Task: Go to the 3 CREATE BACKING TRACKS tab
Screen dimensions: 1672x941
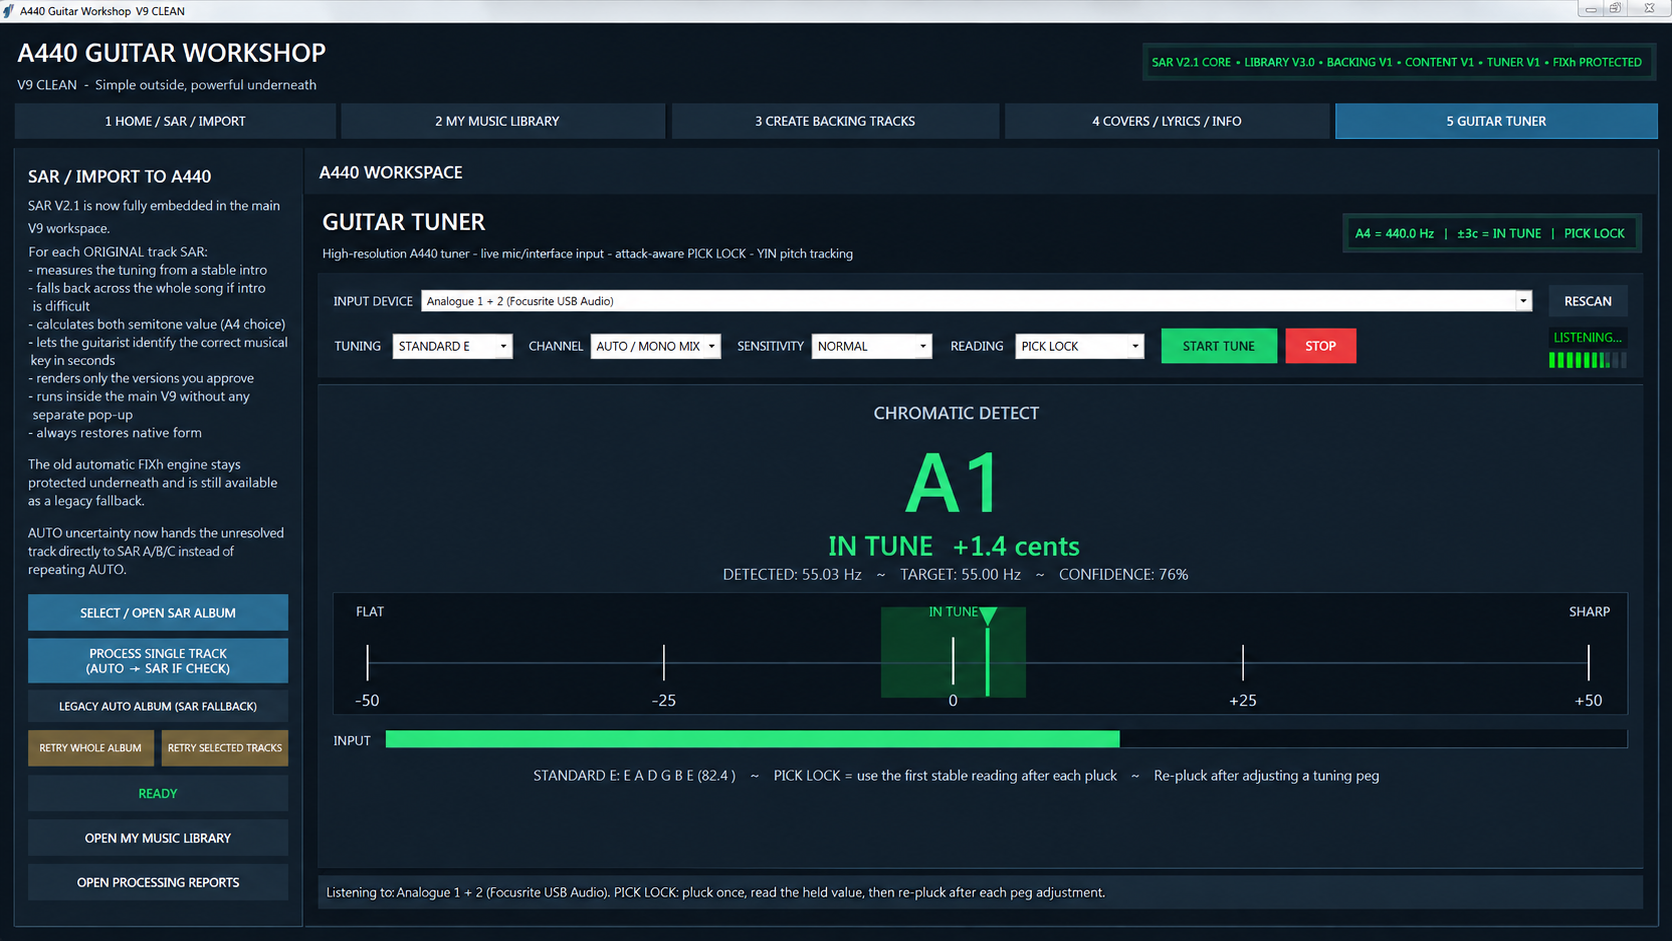Action: click(x=835, y=121)
